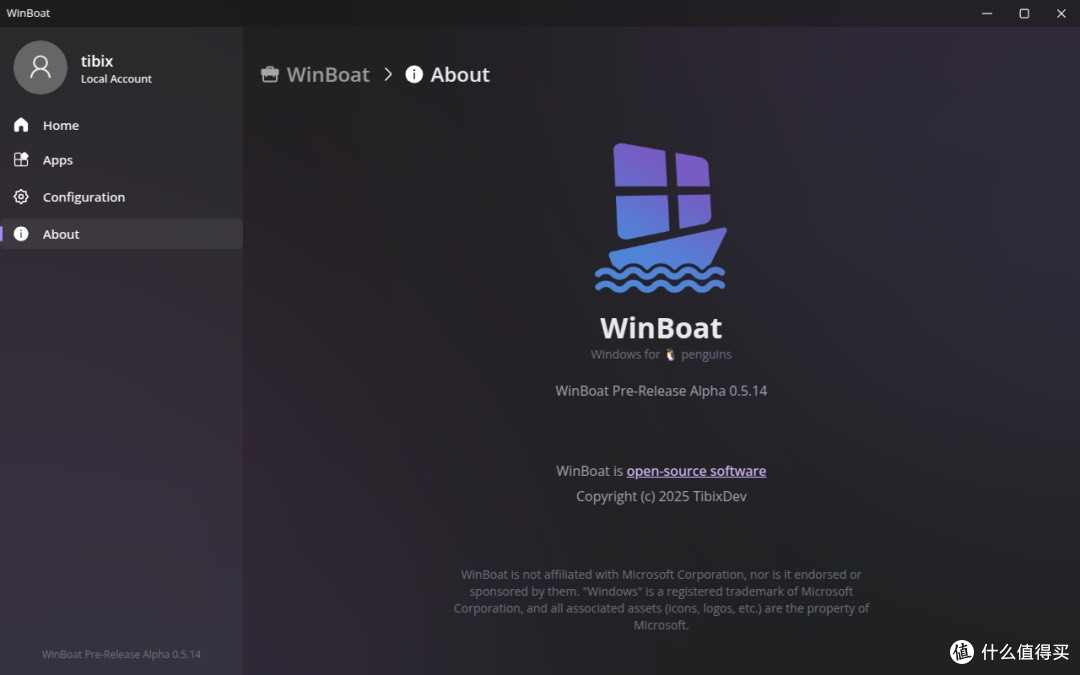The image size is (1080, 675).
Task: Click the Microsoft affiliation disclaimer paragraph
Action: tap(661, 600)
